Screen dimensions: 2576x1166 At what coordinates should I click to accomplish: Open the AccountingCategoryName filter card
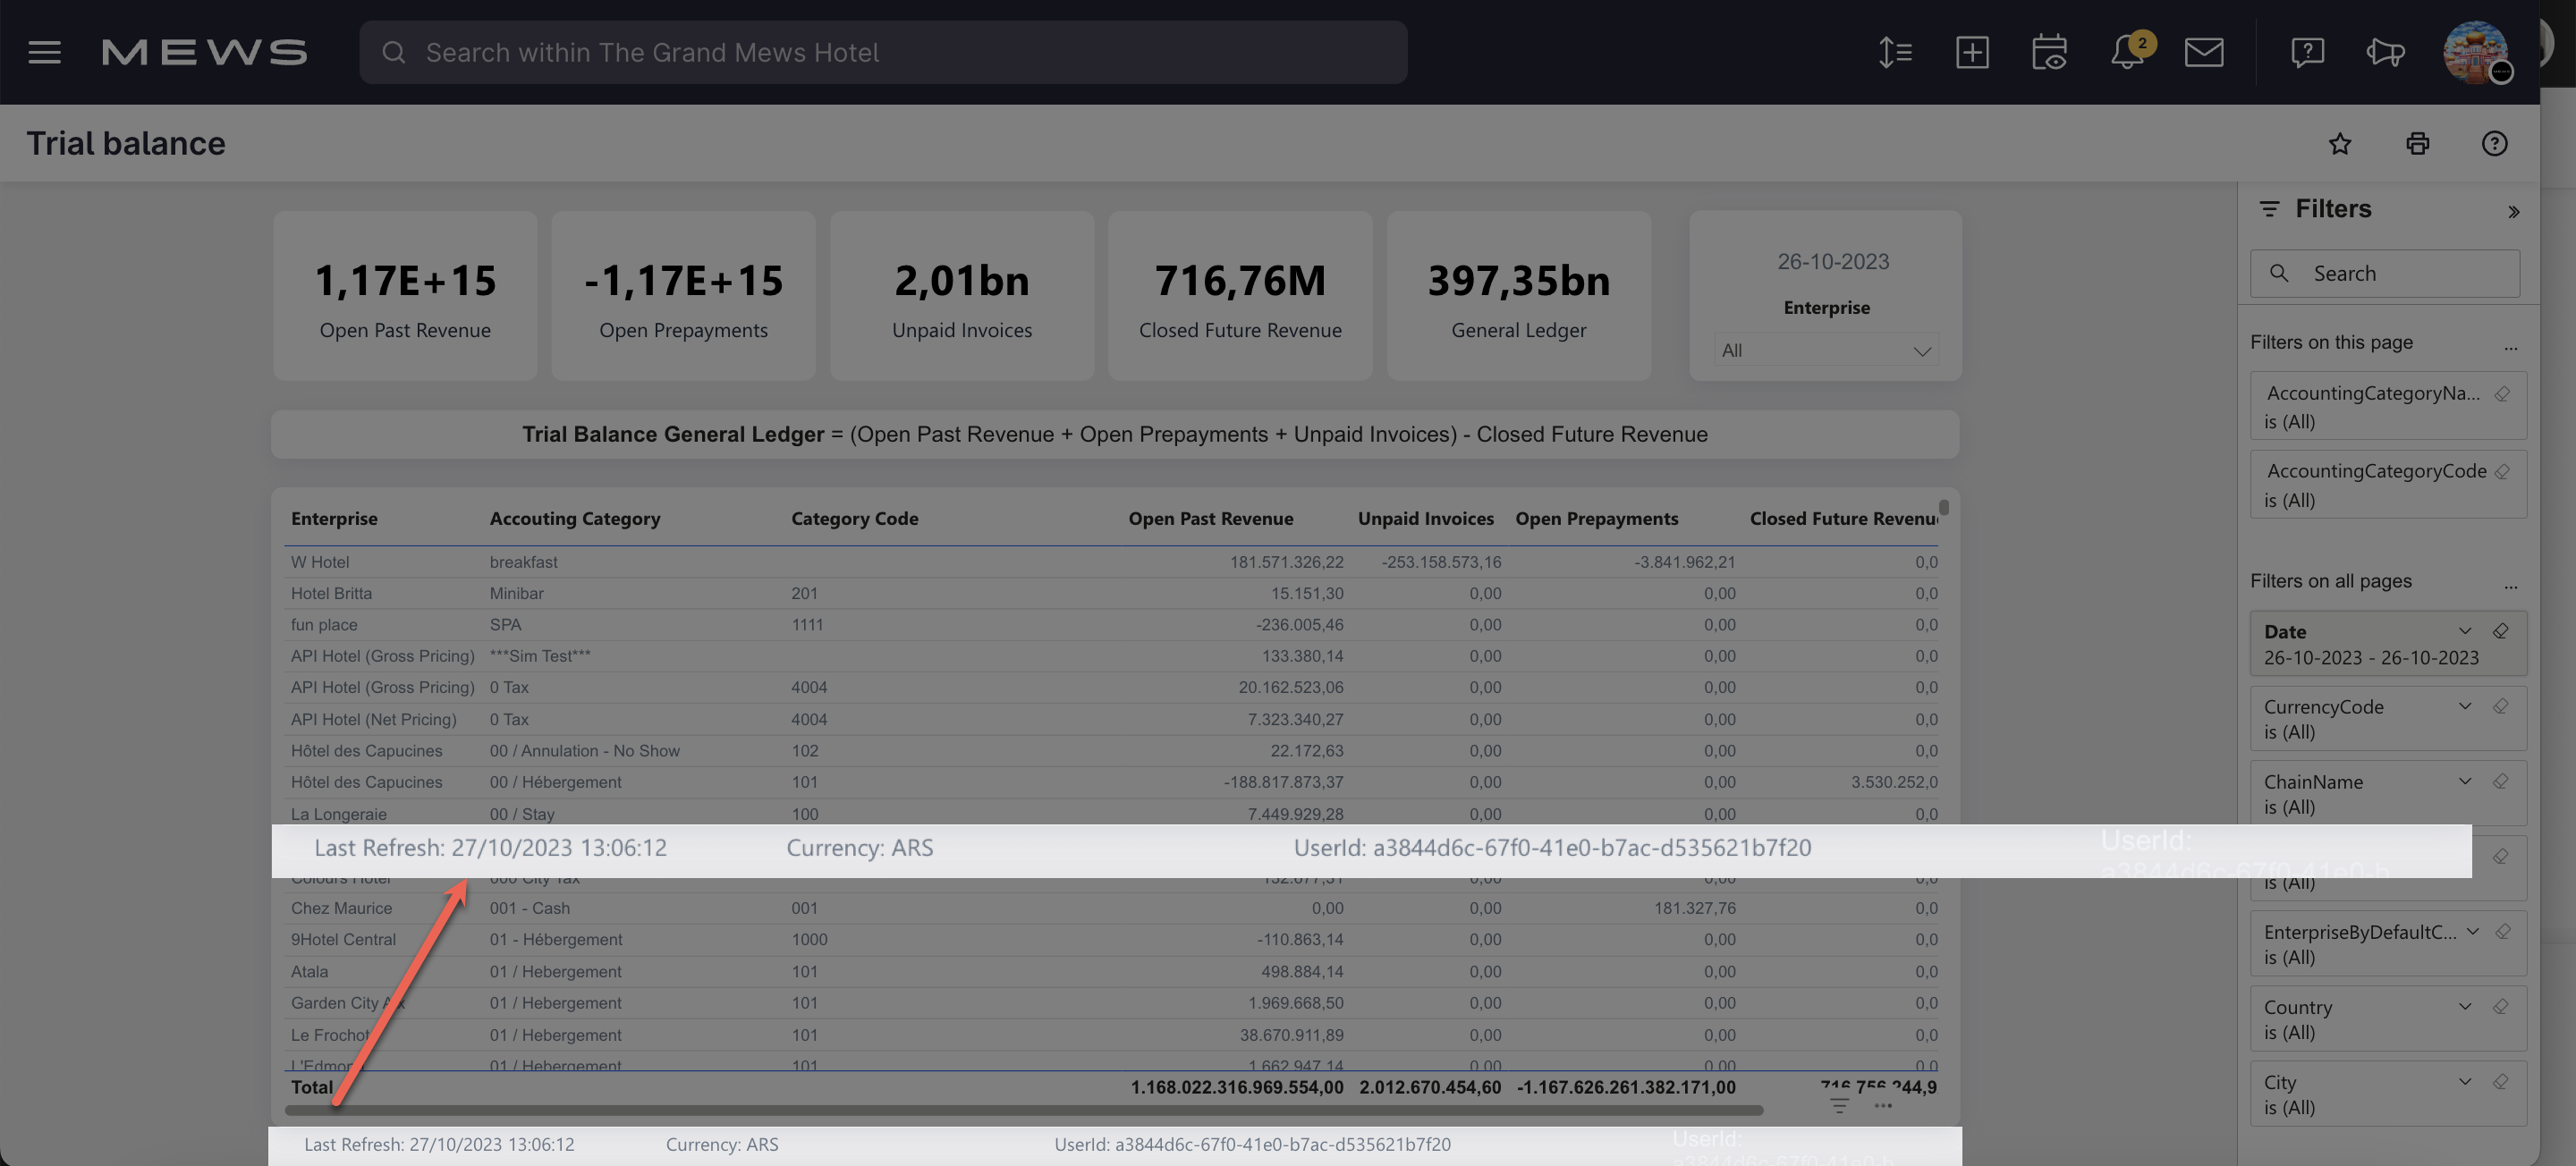coord(2388,406)
